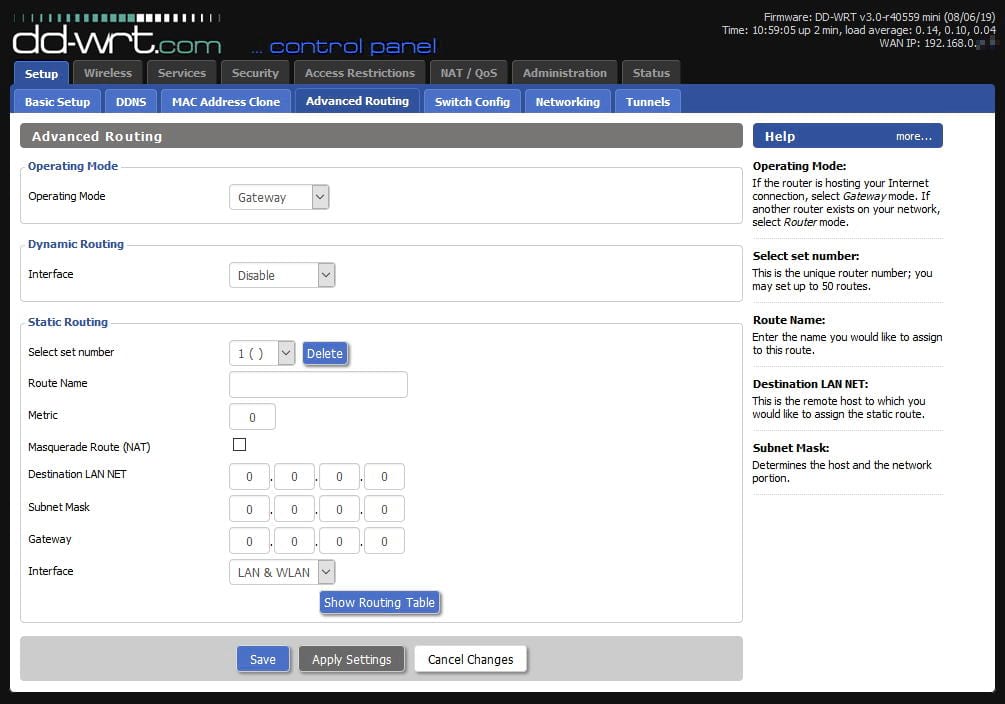Click the Subnet Mask help heading

tap(790, 448)
